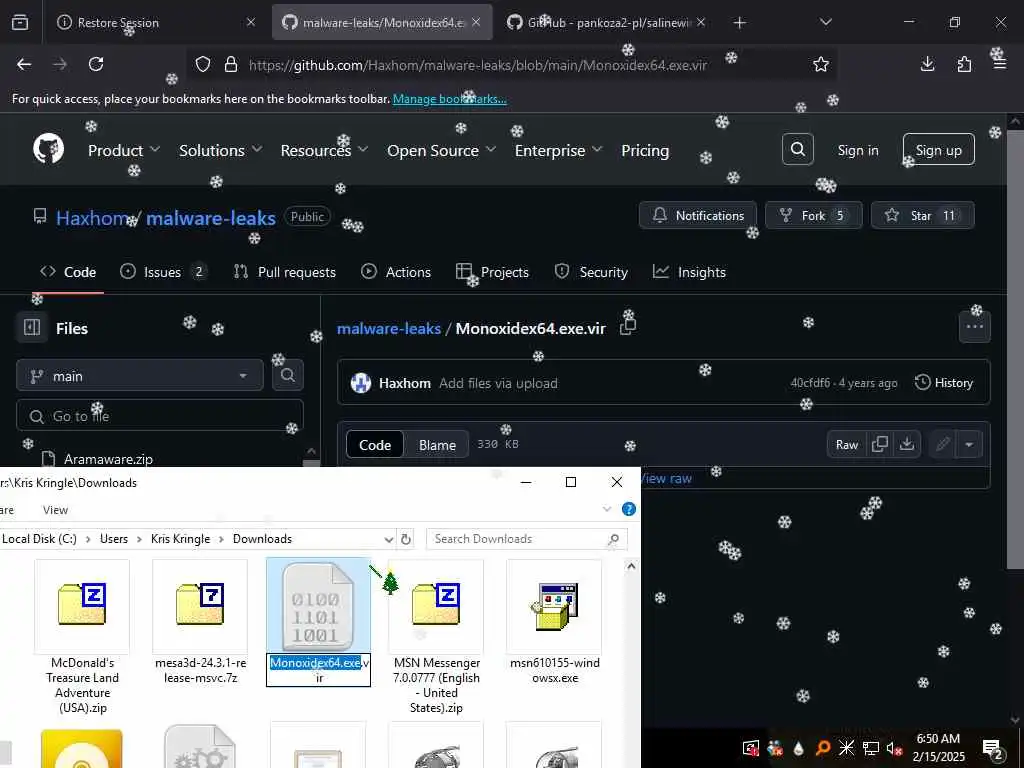Expand the Enterprise menu
Screen dimensions: 1024x768
click(558, 150)
